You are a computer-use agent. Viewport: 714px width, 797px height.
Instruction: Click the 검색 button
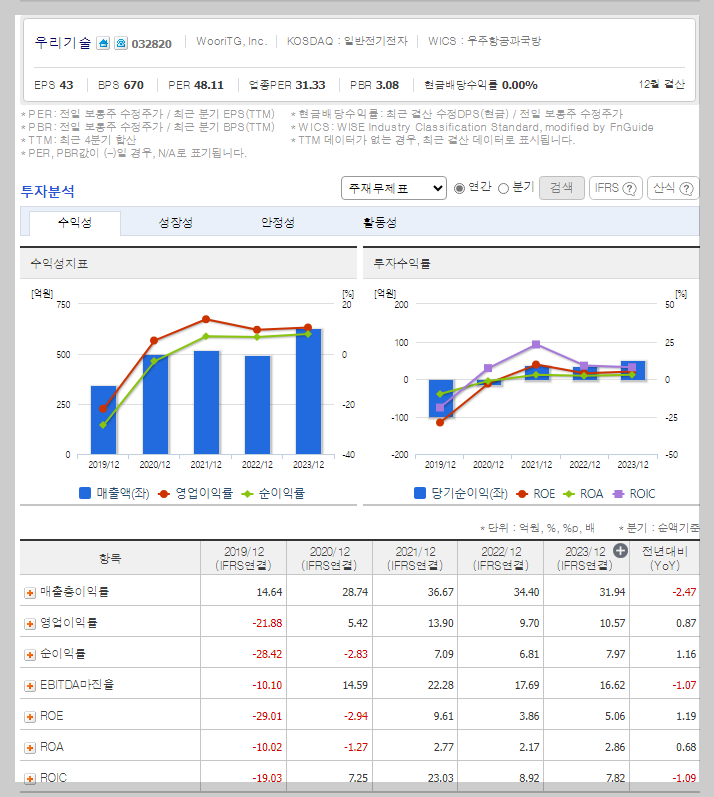(x=562, y=188)
